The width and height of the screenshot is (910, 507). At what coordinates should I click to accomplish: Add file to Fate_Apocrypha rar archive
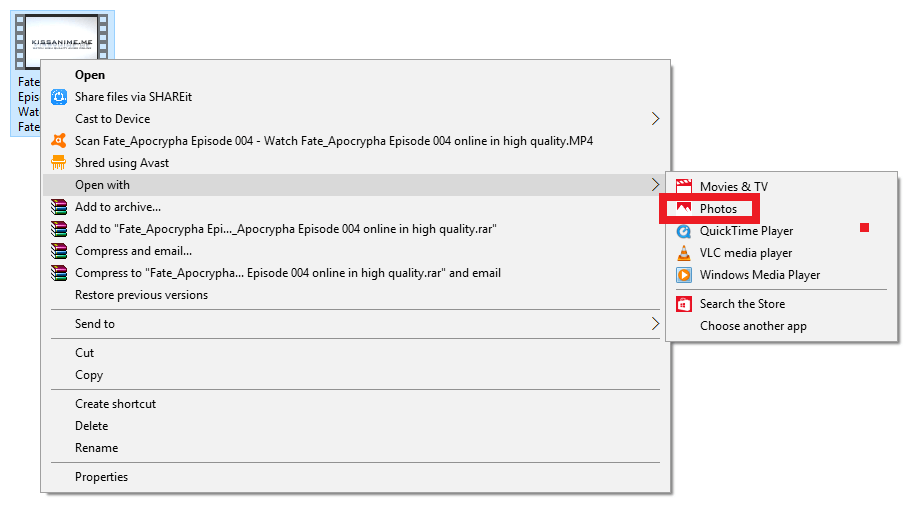(286, 229)
